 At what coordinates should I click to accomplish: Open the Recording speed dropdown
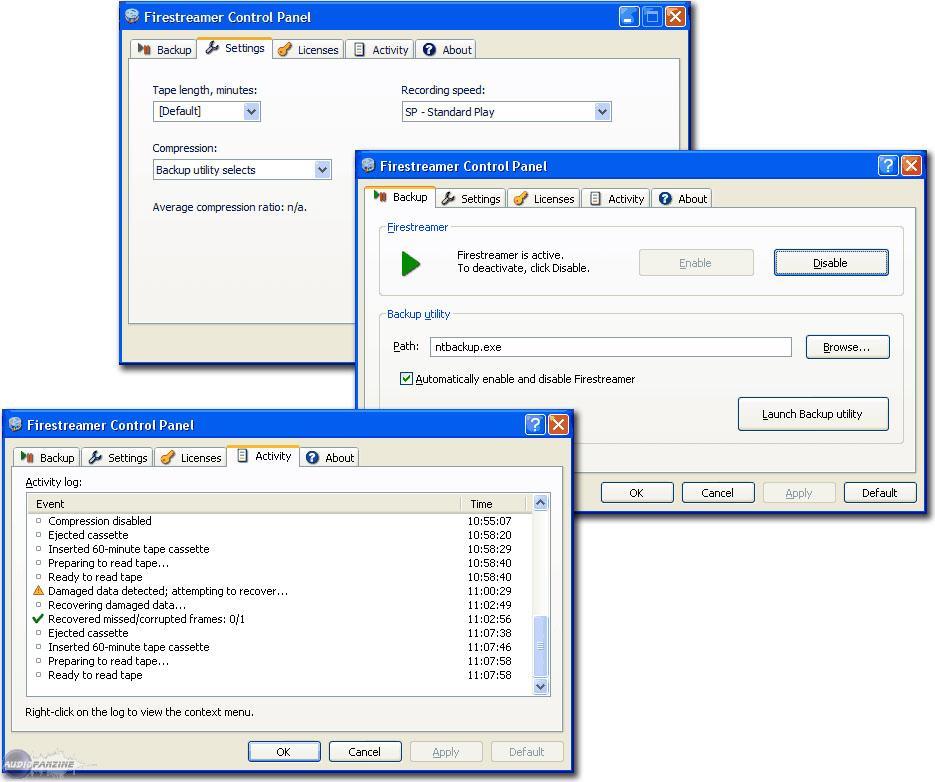click(601, 111)
